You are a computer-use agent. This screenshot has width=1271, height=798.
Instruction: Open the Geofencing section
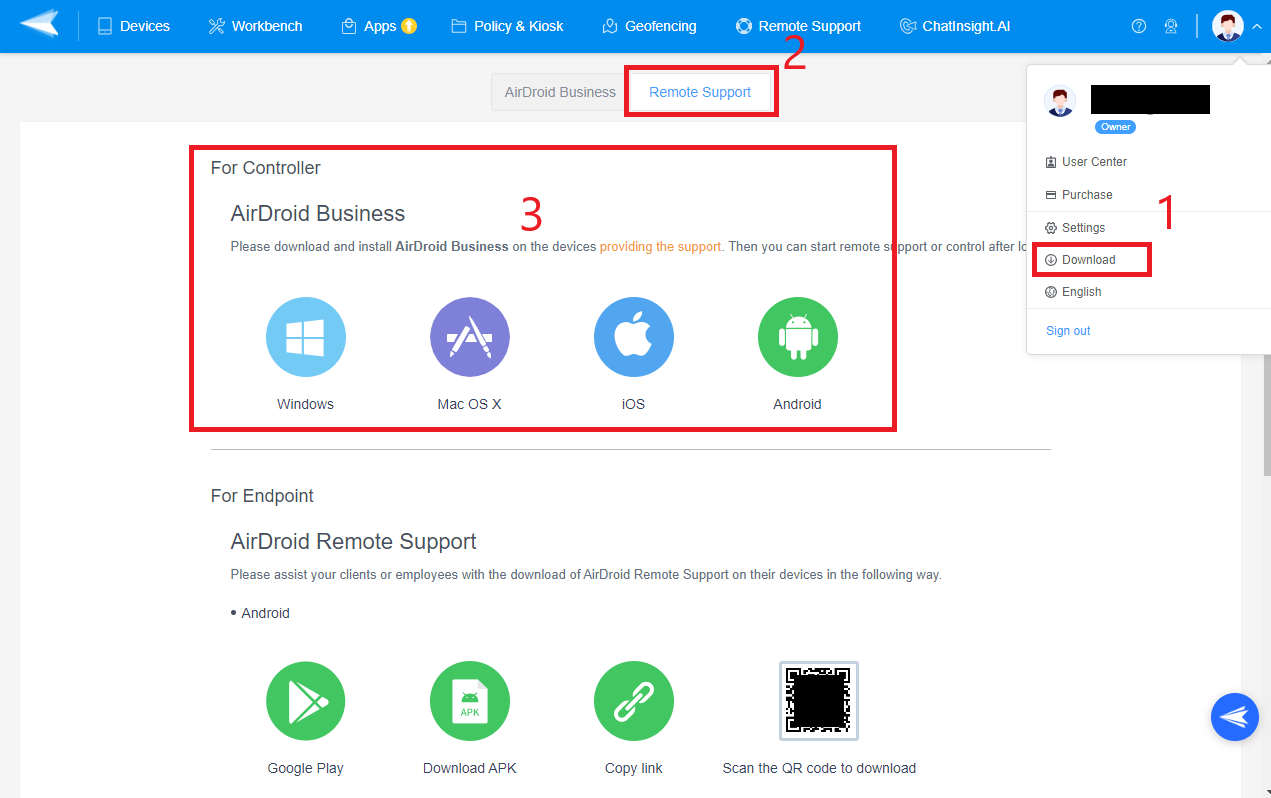click(x=649, y=26)
